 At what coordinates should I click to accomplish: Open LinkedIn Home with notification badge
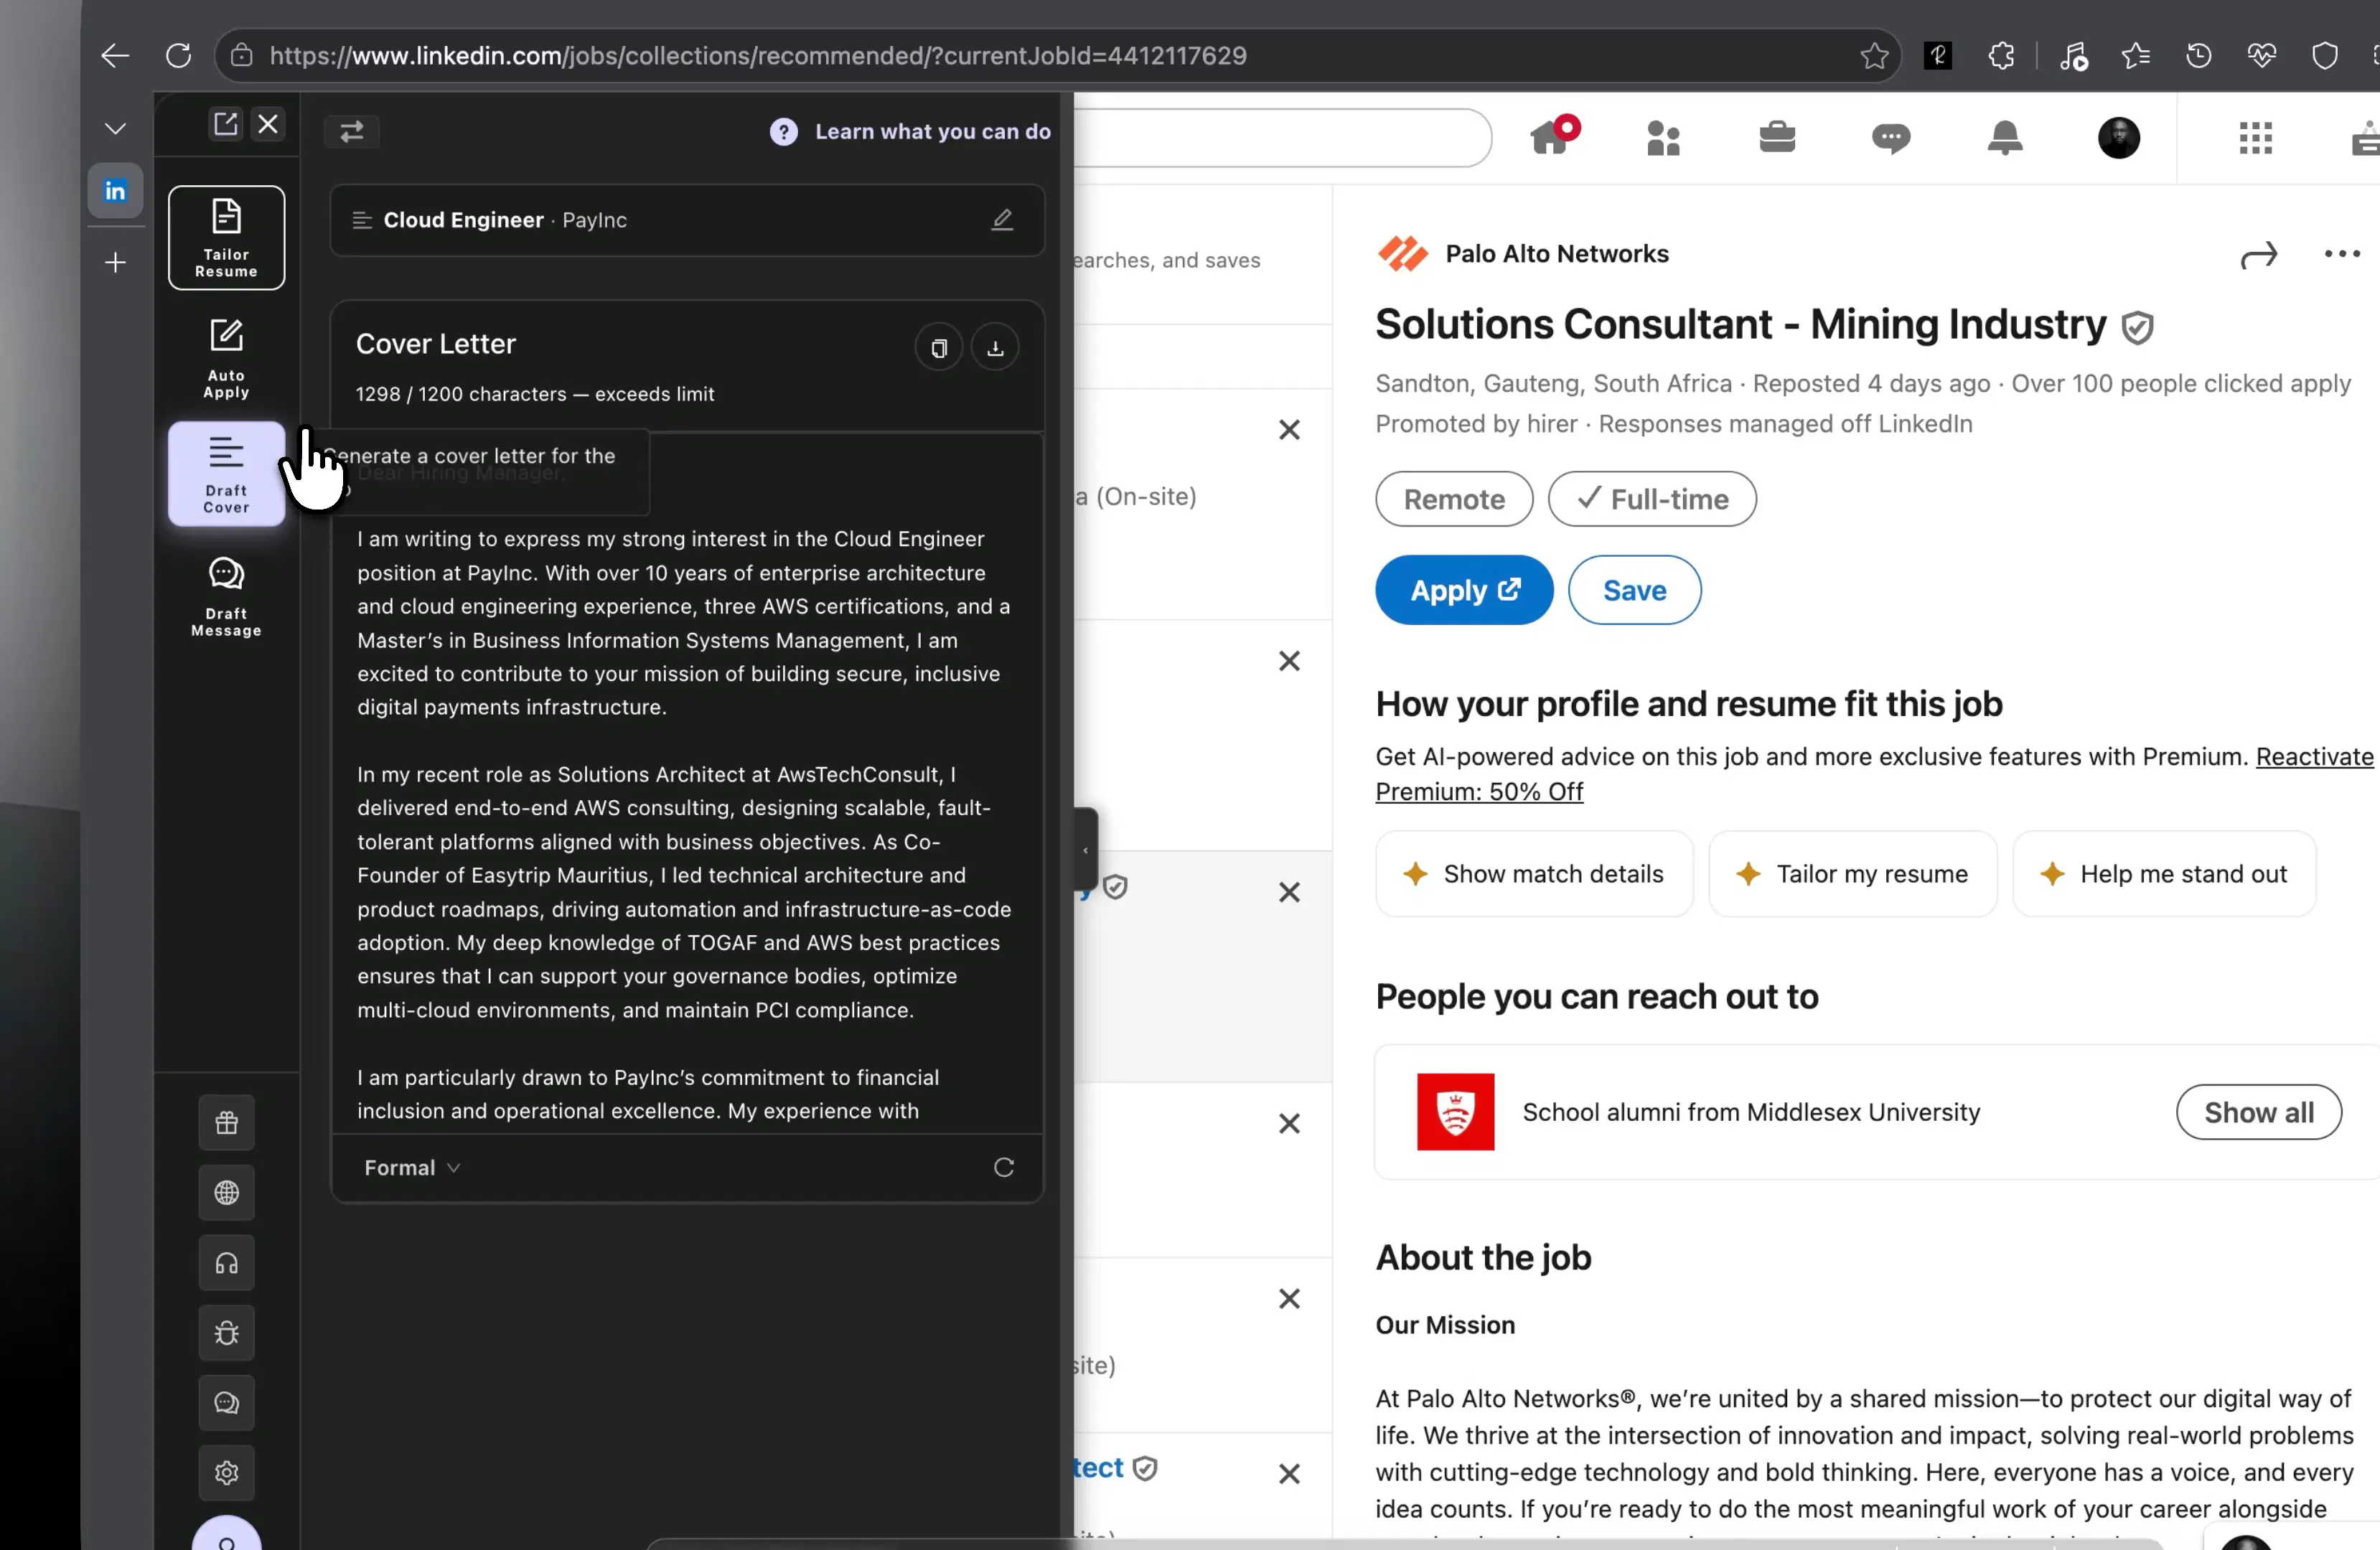1553,136
